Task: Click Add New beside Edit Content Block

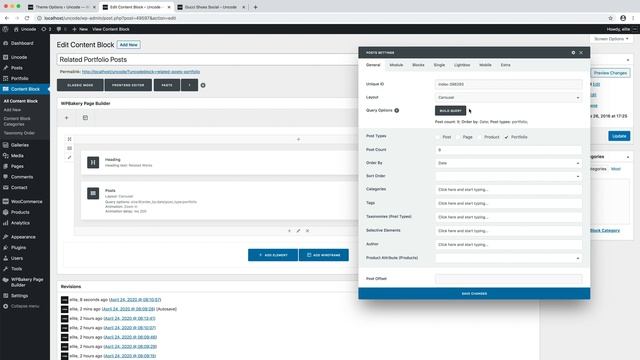Action: tap(129, 44)
